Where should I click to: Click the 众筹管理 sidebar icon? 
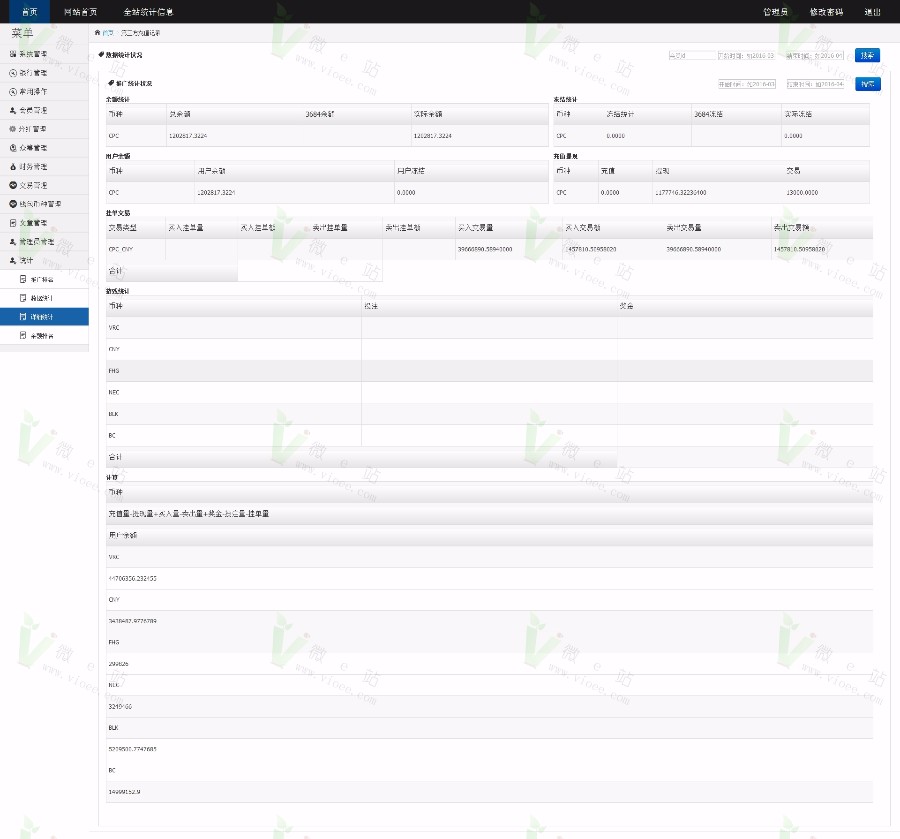pyautogui.click(x=13, y=147)
